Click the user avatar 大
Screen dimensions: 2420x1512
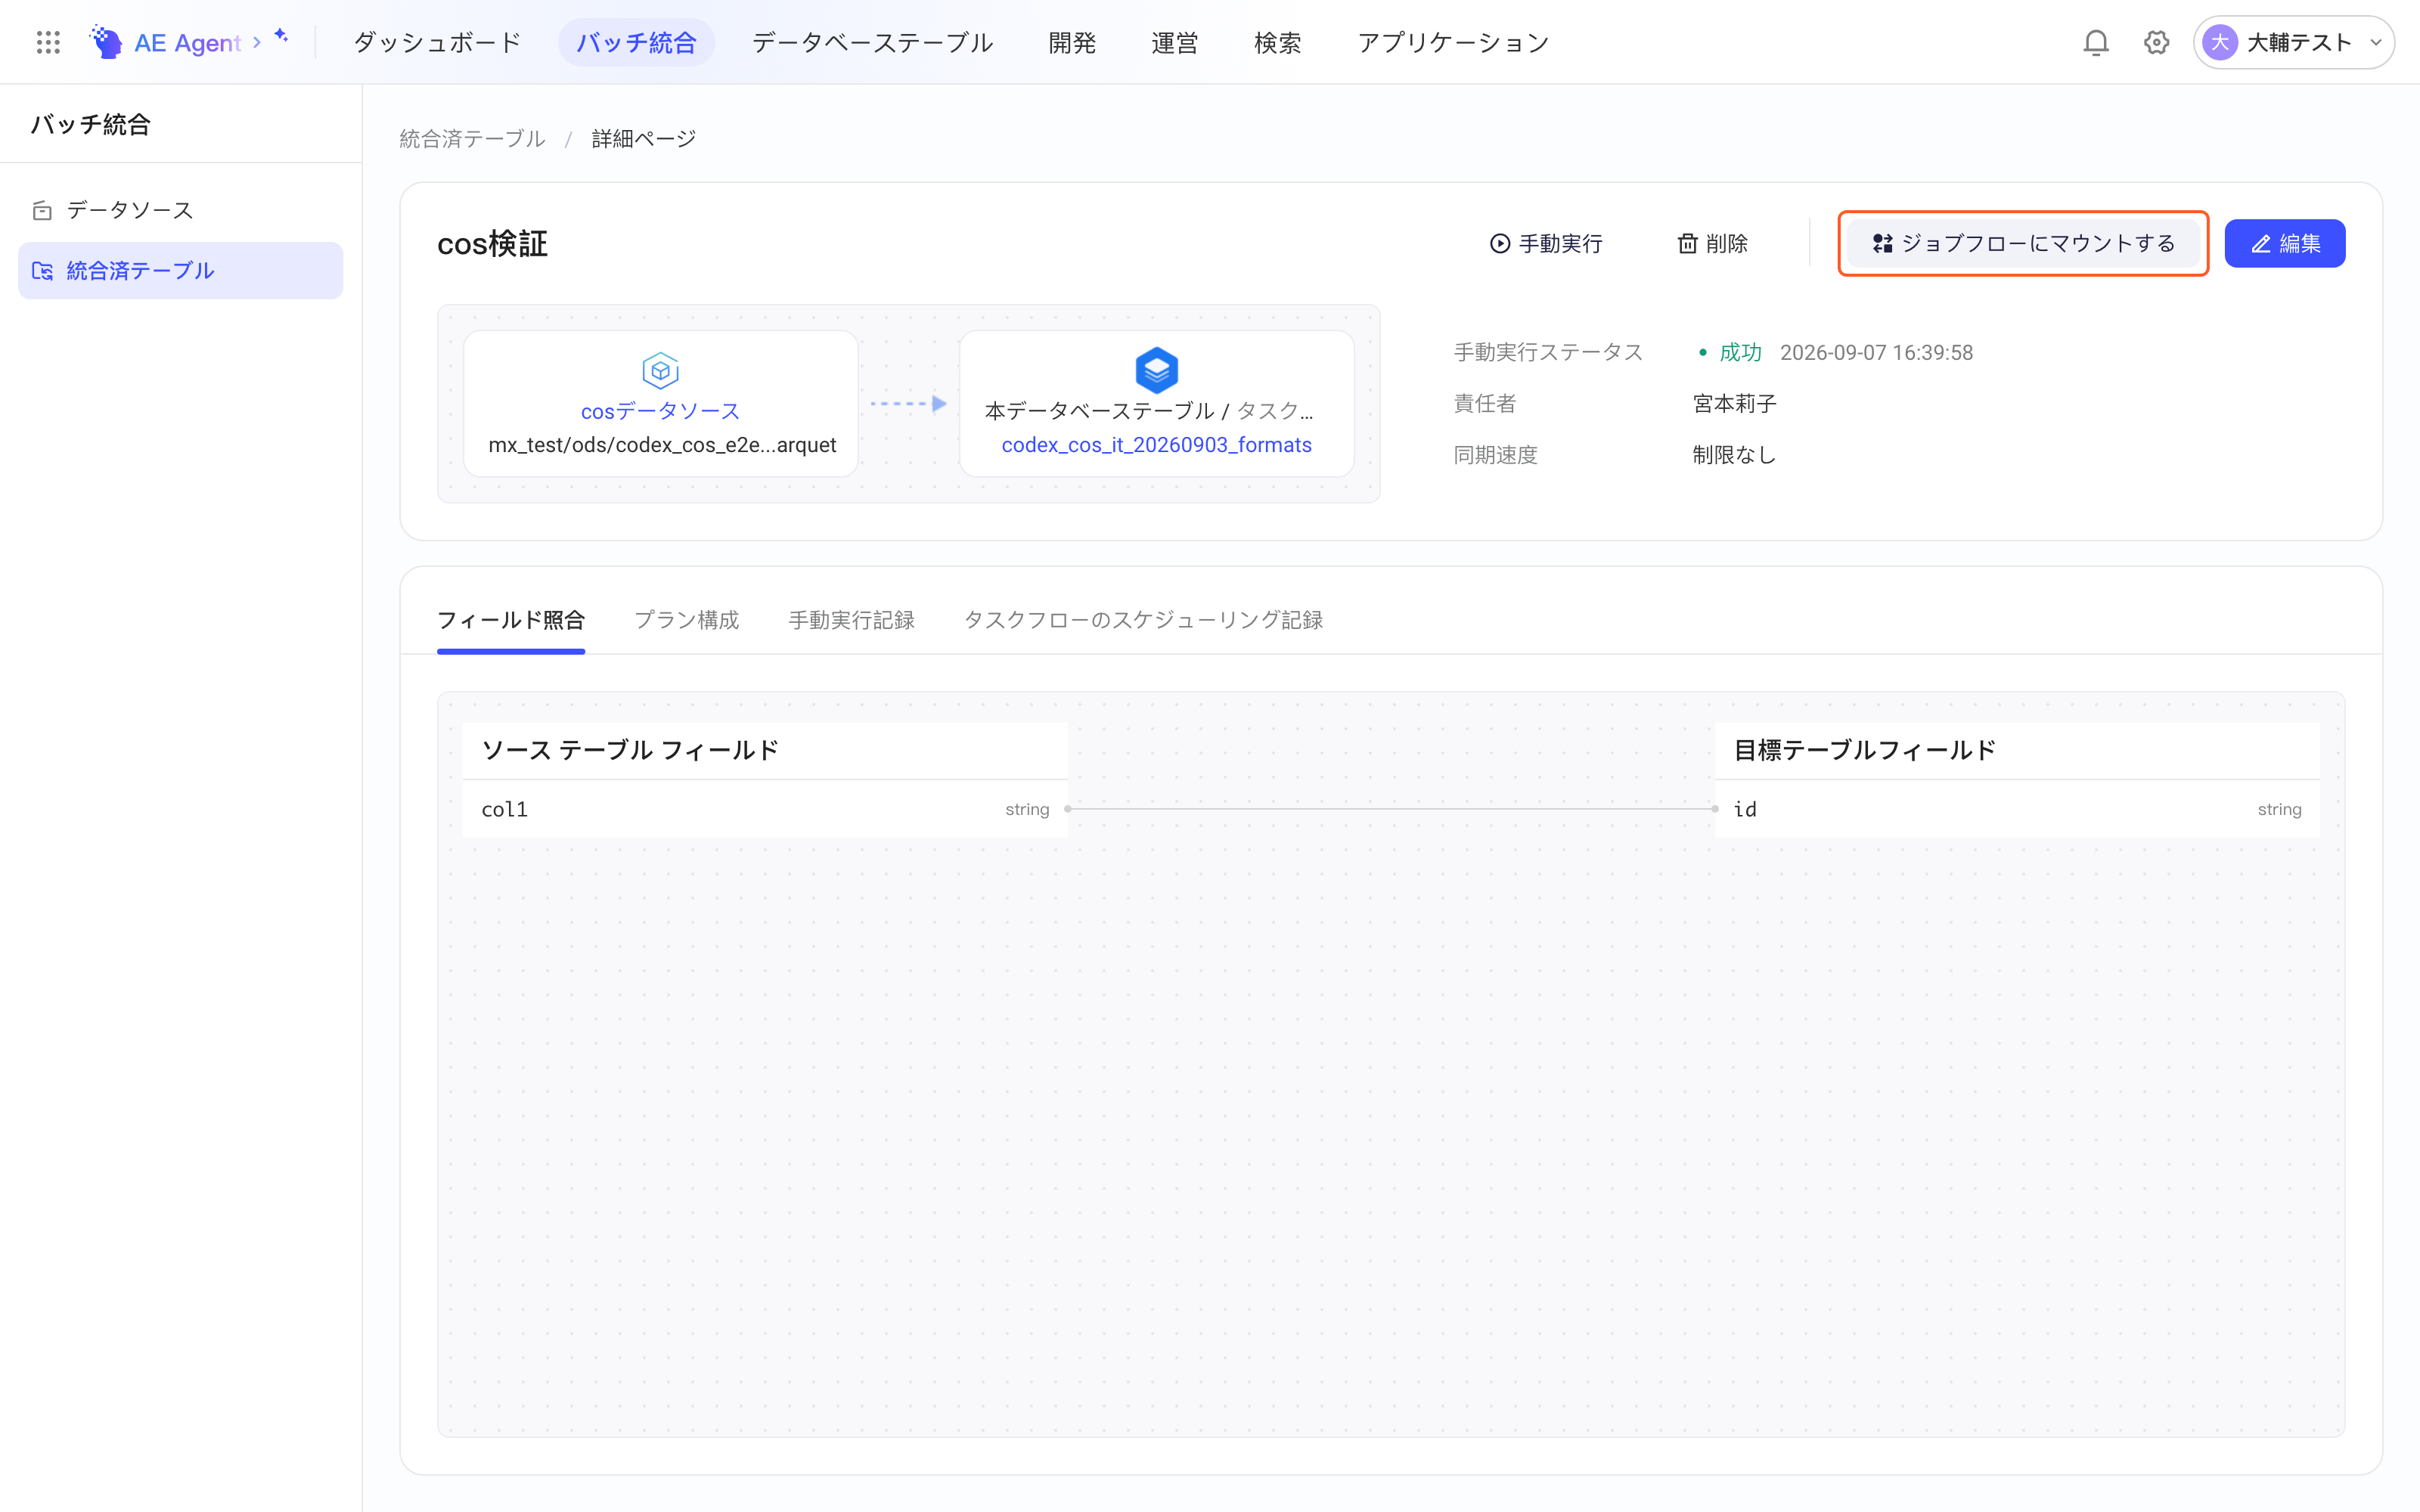[x=2219, y=42]
